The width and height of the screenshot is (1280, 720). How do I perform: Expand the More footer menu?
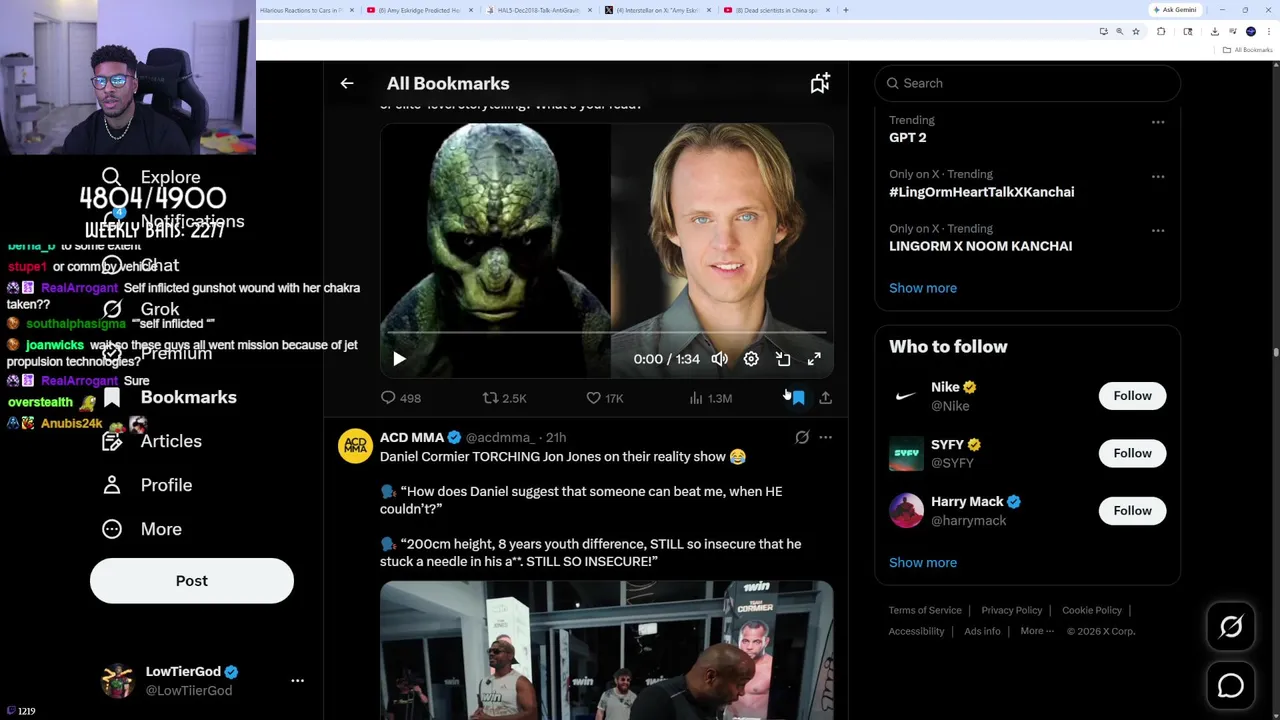coord(1037,631)
